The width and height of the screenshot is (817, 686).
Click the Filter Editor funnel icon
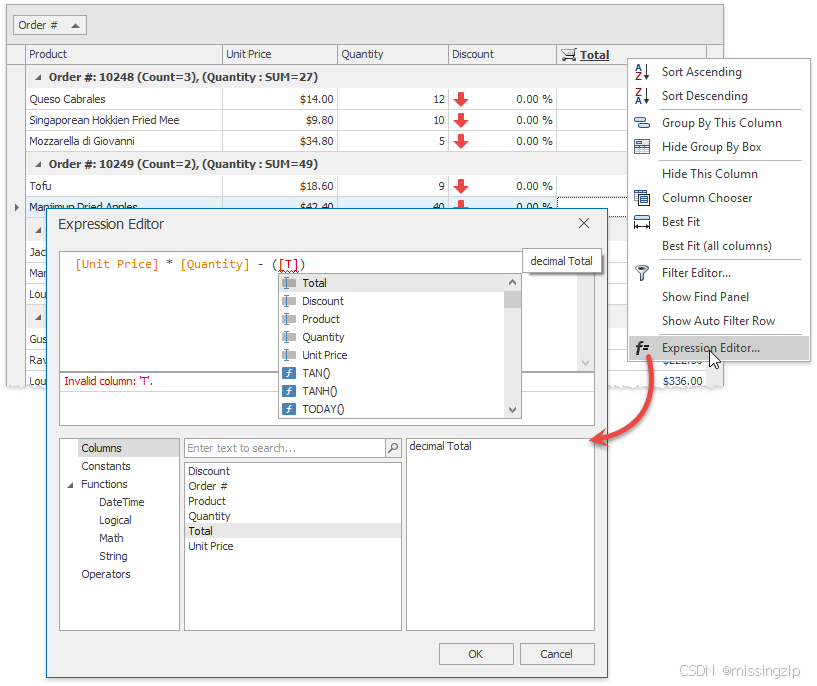coord(642,273)
